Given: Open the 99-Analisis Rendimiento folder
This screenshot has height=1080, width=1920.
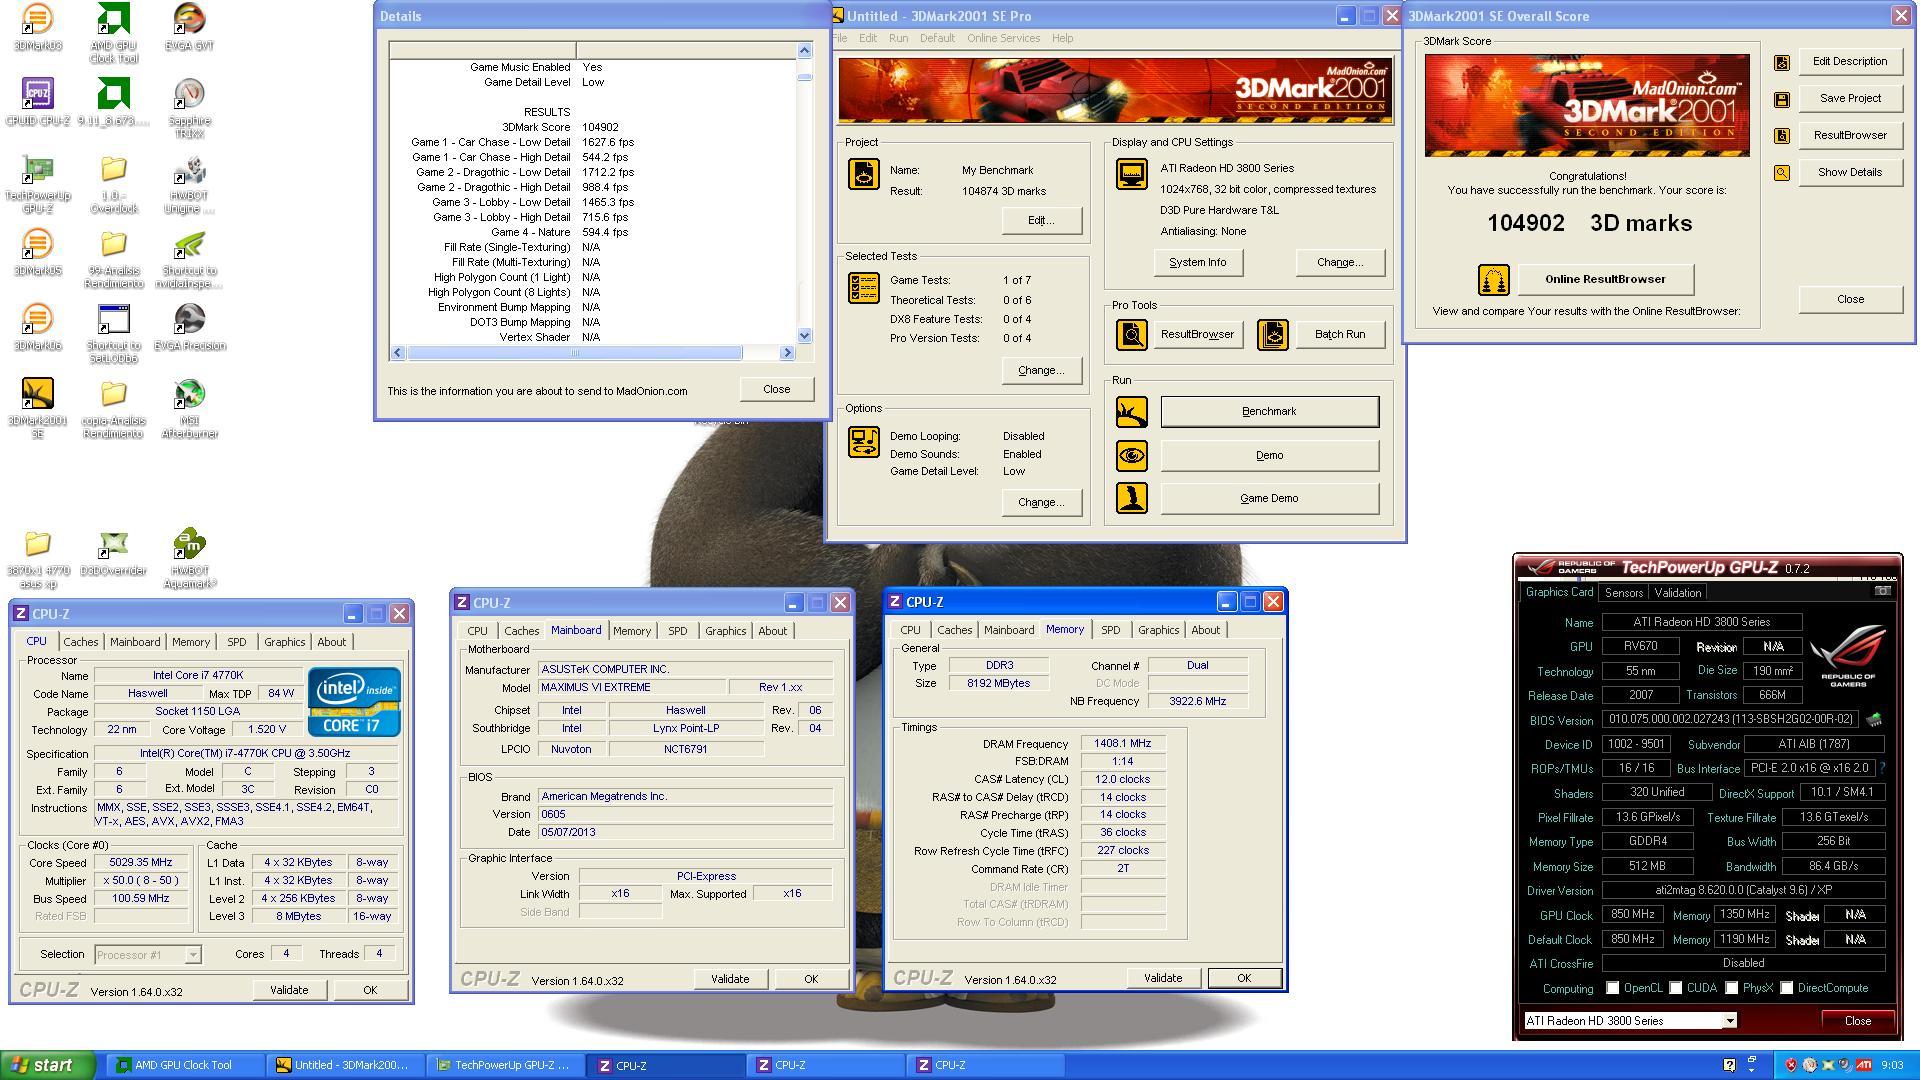Looking at the screenshot, I should coord(113,258).
